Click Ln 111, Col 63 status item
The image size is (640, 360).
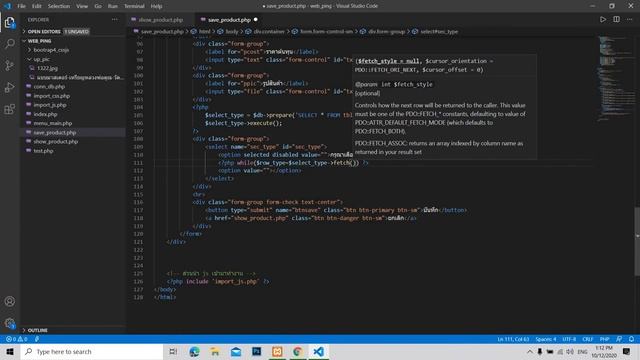513,339
